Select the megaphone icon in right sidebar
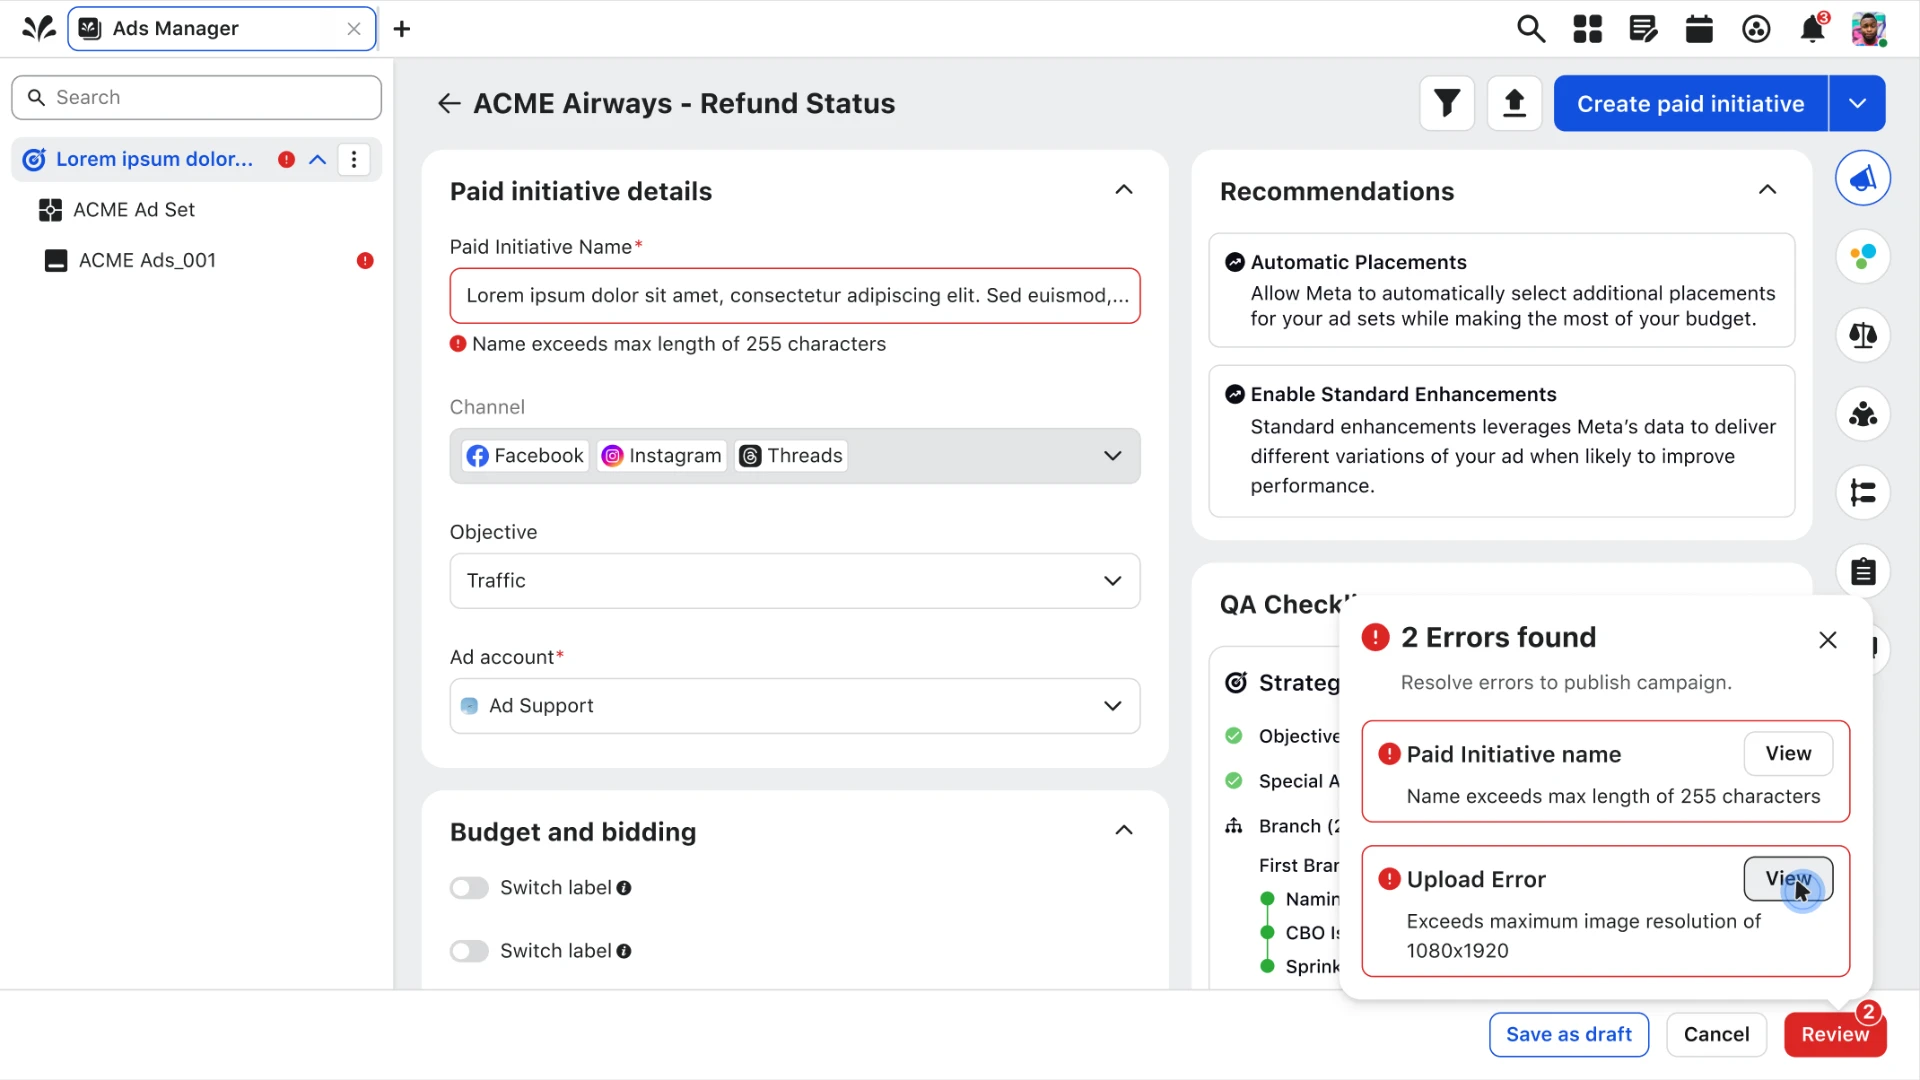The height and width of the screenshot is (1080, 1920). pos(1863,178)
